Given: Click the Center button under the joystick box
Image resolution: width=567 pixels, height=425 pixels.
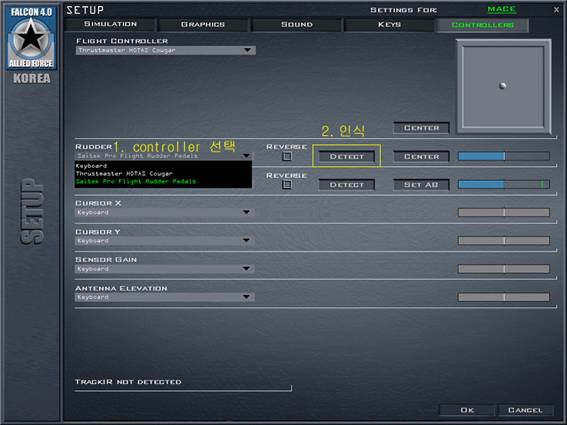Looking at the screenshot, I should point(421,128).
